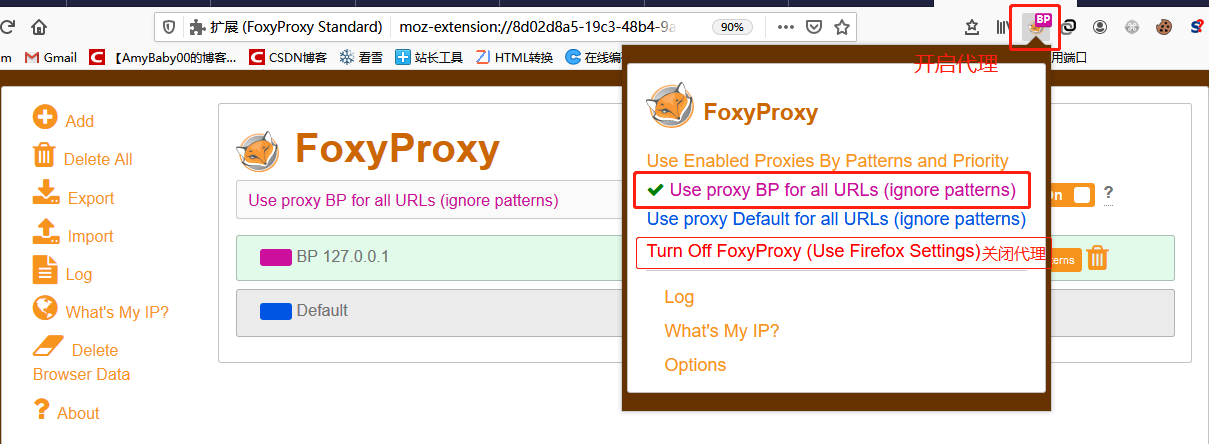The width and height of the screenshot is (1209, 444).
Task: Click the bookmarks menu star-tray icon in toolbar
Action: click(x=971, y=27)
